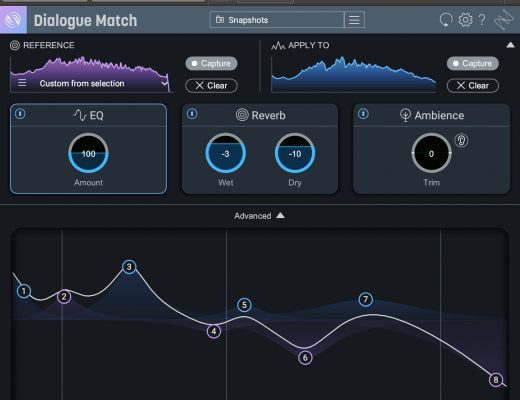Click the REFERENCE heading text
The image size is (520, 400).
click(49, 45)
